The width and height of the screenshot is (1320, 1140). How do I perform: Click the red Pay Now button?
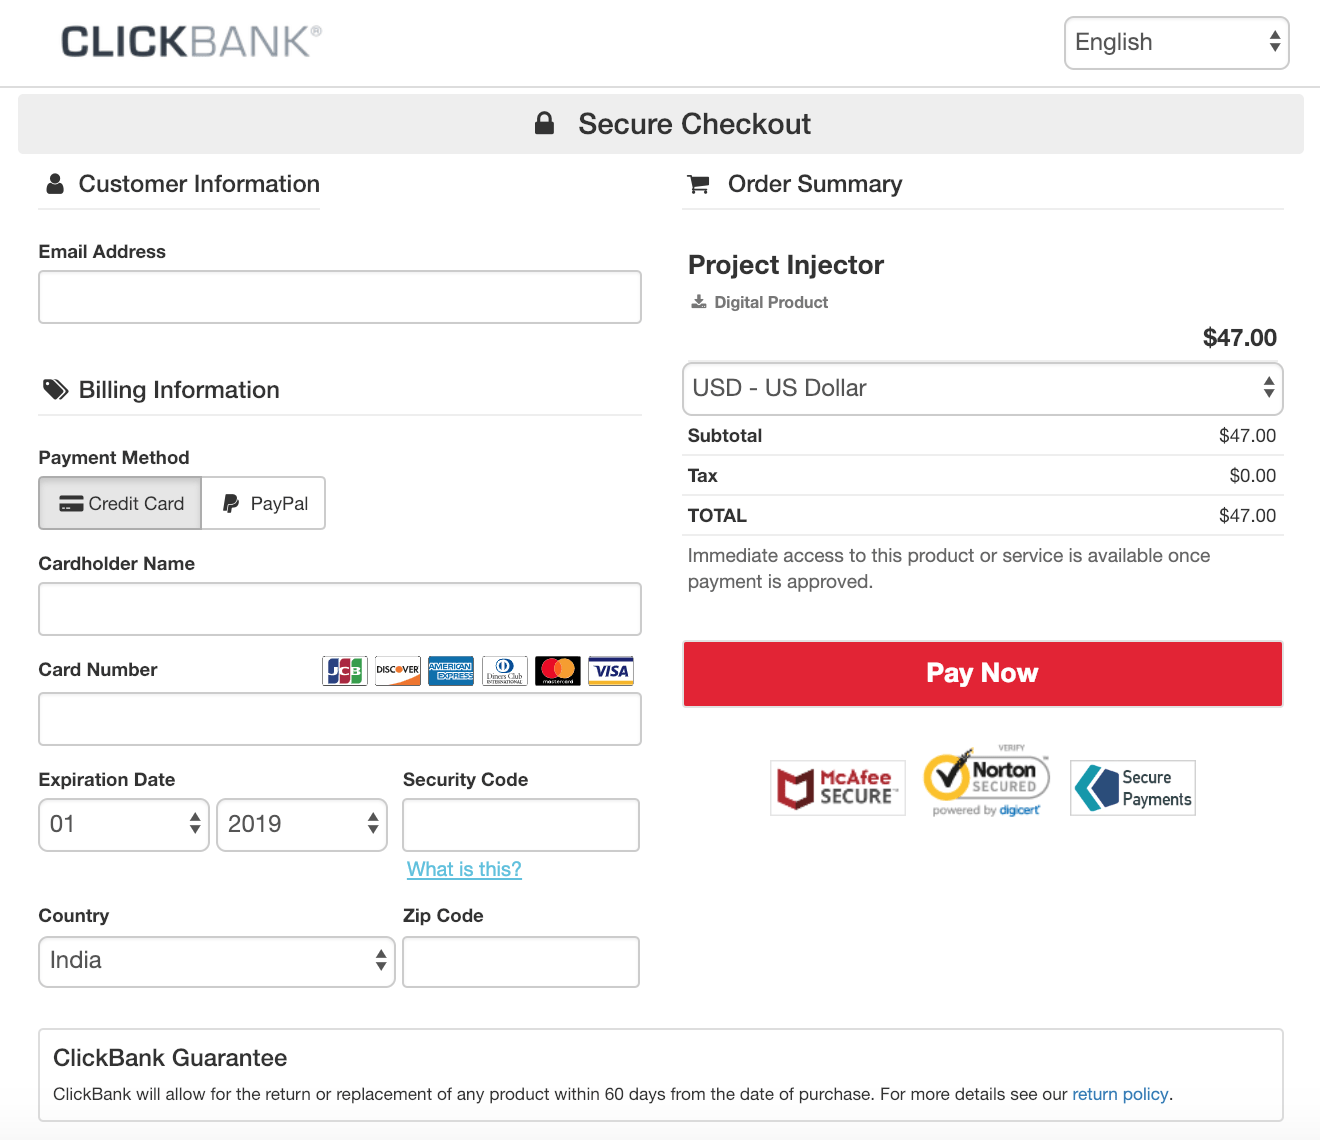tap(983, 674)
